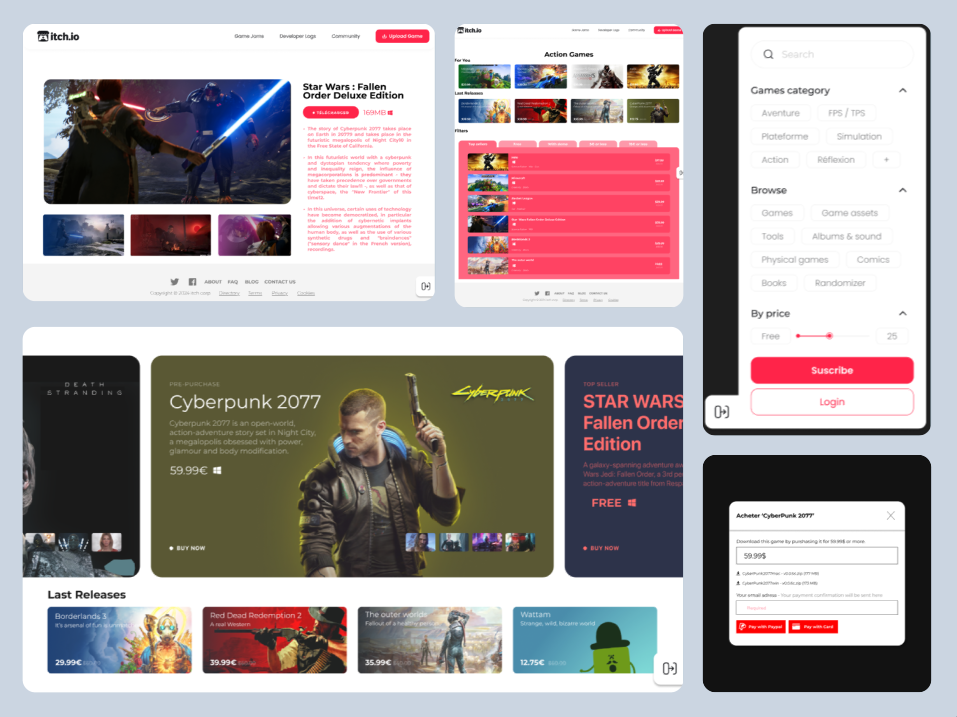
Task: Select the With demo filter tab
Action: click(557, 144)
